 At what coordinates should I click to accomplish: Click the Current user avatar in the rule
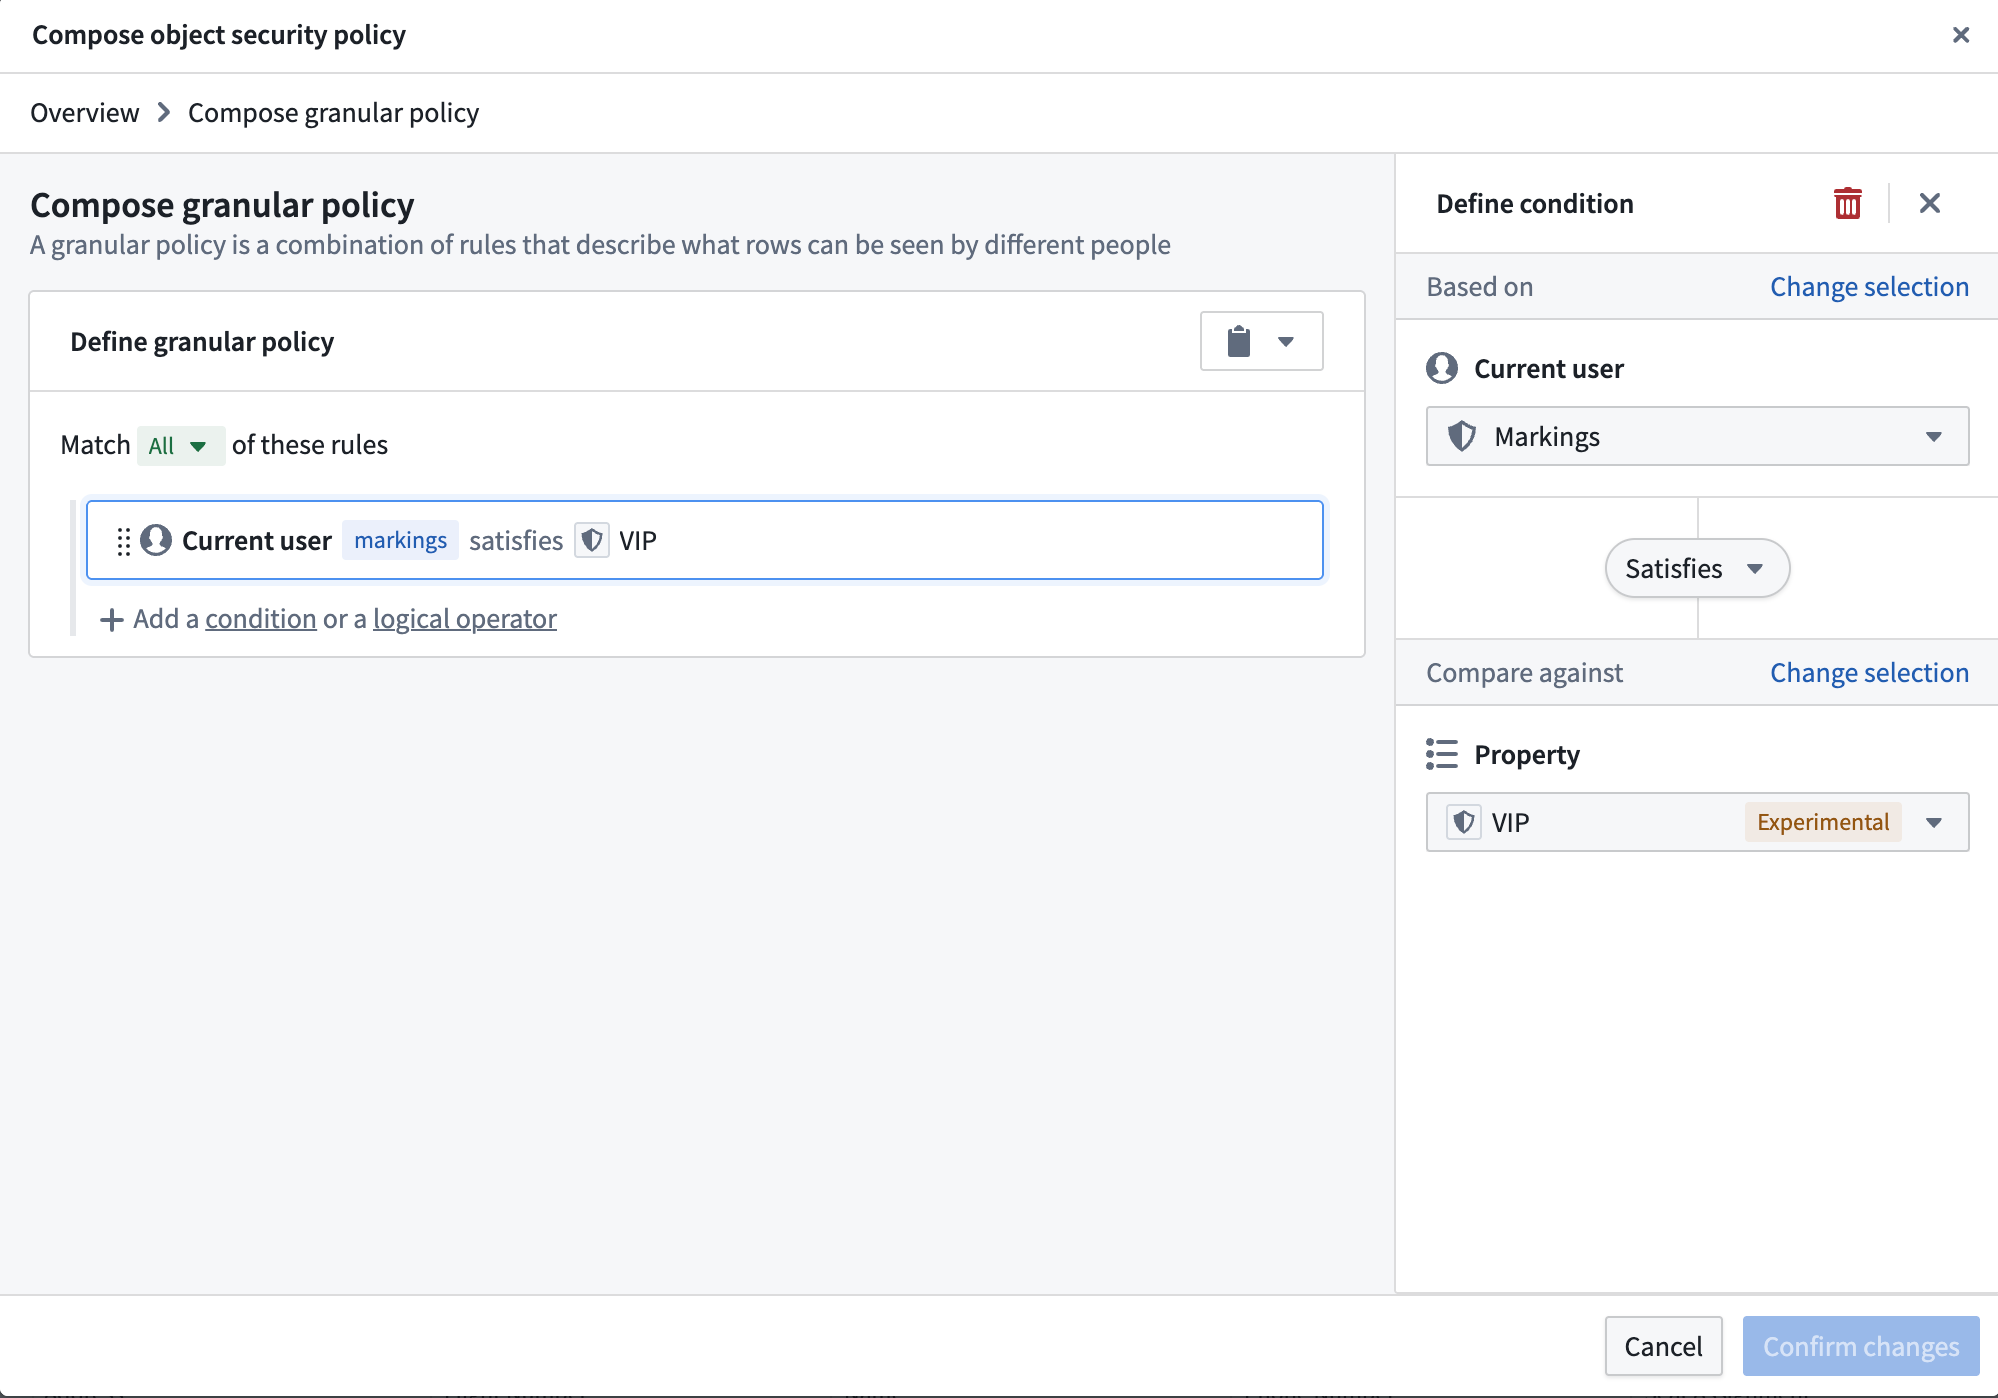coord(156,540)
